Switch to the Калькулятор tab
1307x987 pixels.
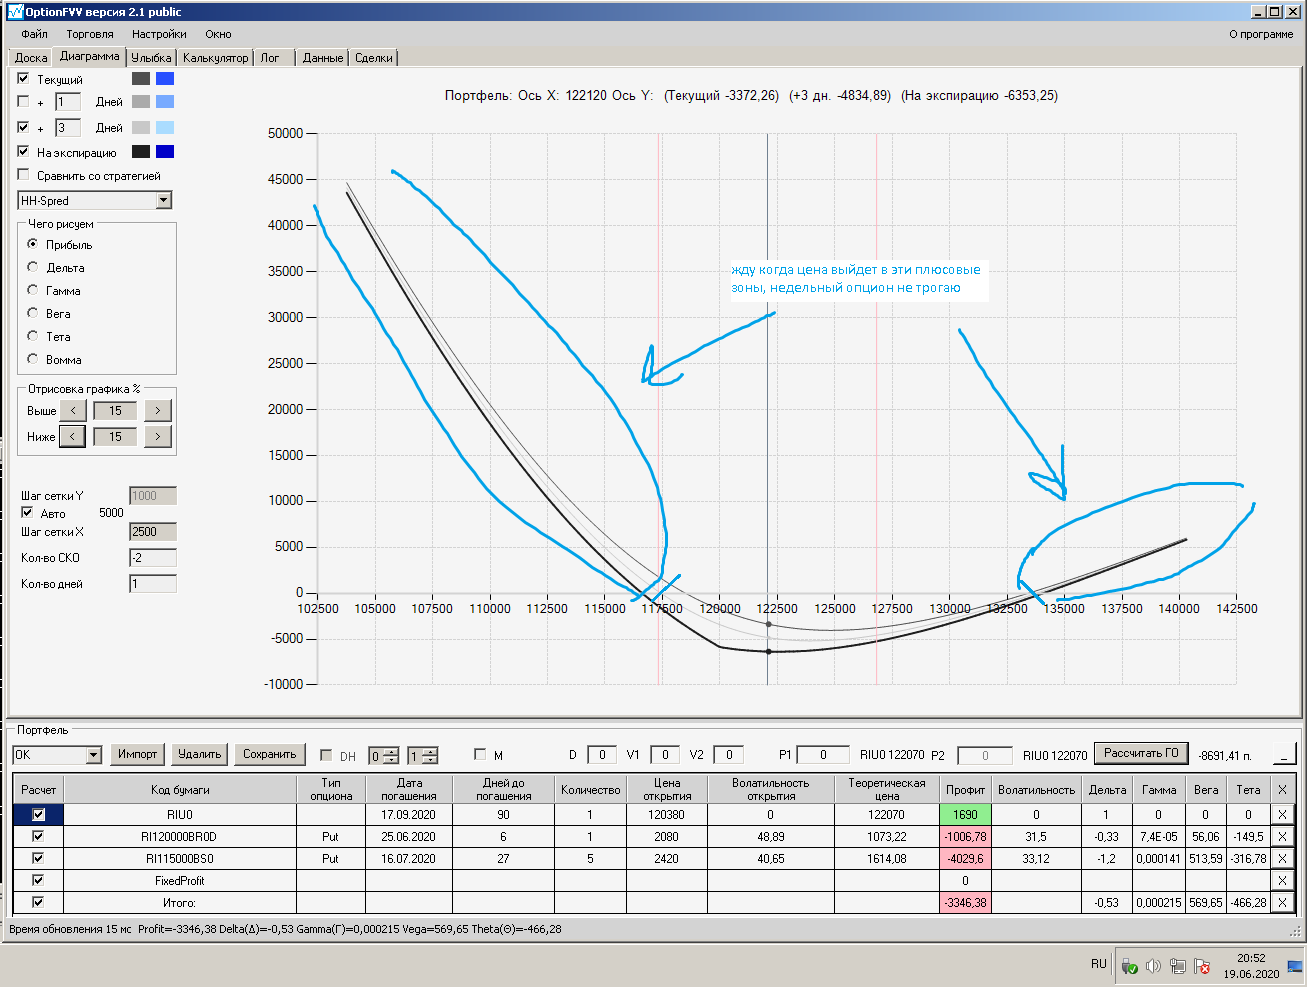[x=216, y=58]
